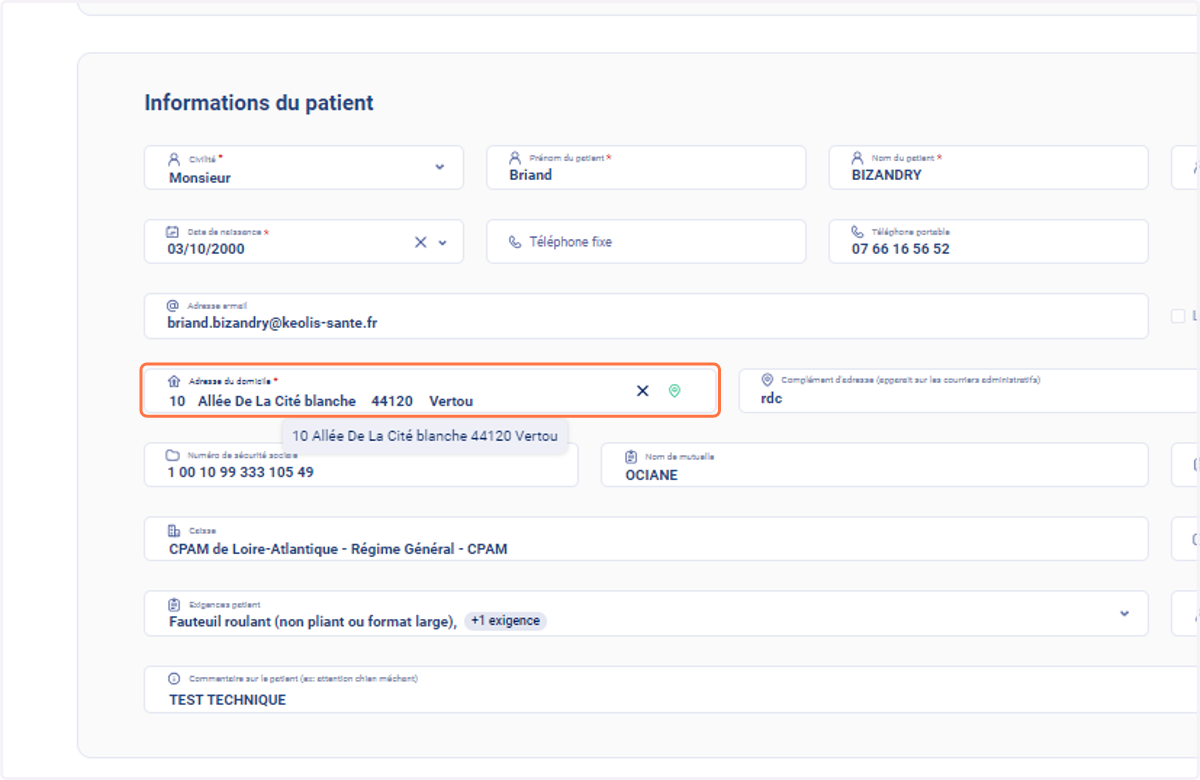Open the date of birth dropdown chevron
Viewport: 1200px width, 780px height.
(x=443, y=243)
